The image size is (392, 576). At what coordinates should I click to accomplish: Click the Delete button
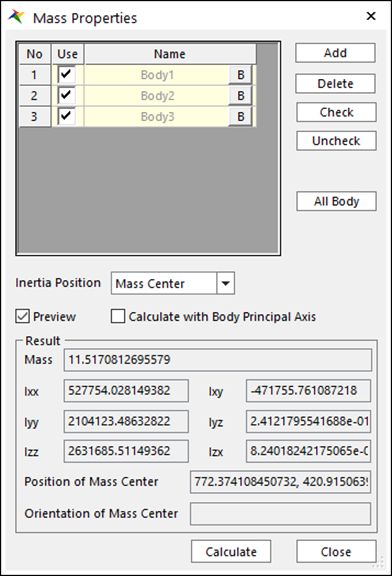pos(335,83)
